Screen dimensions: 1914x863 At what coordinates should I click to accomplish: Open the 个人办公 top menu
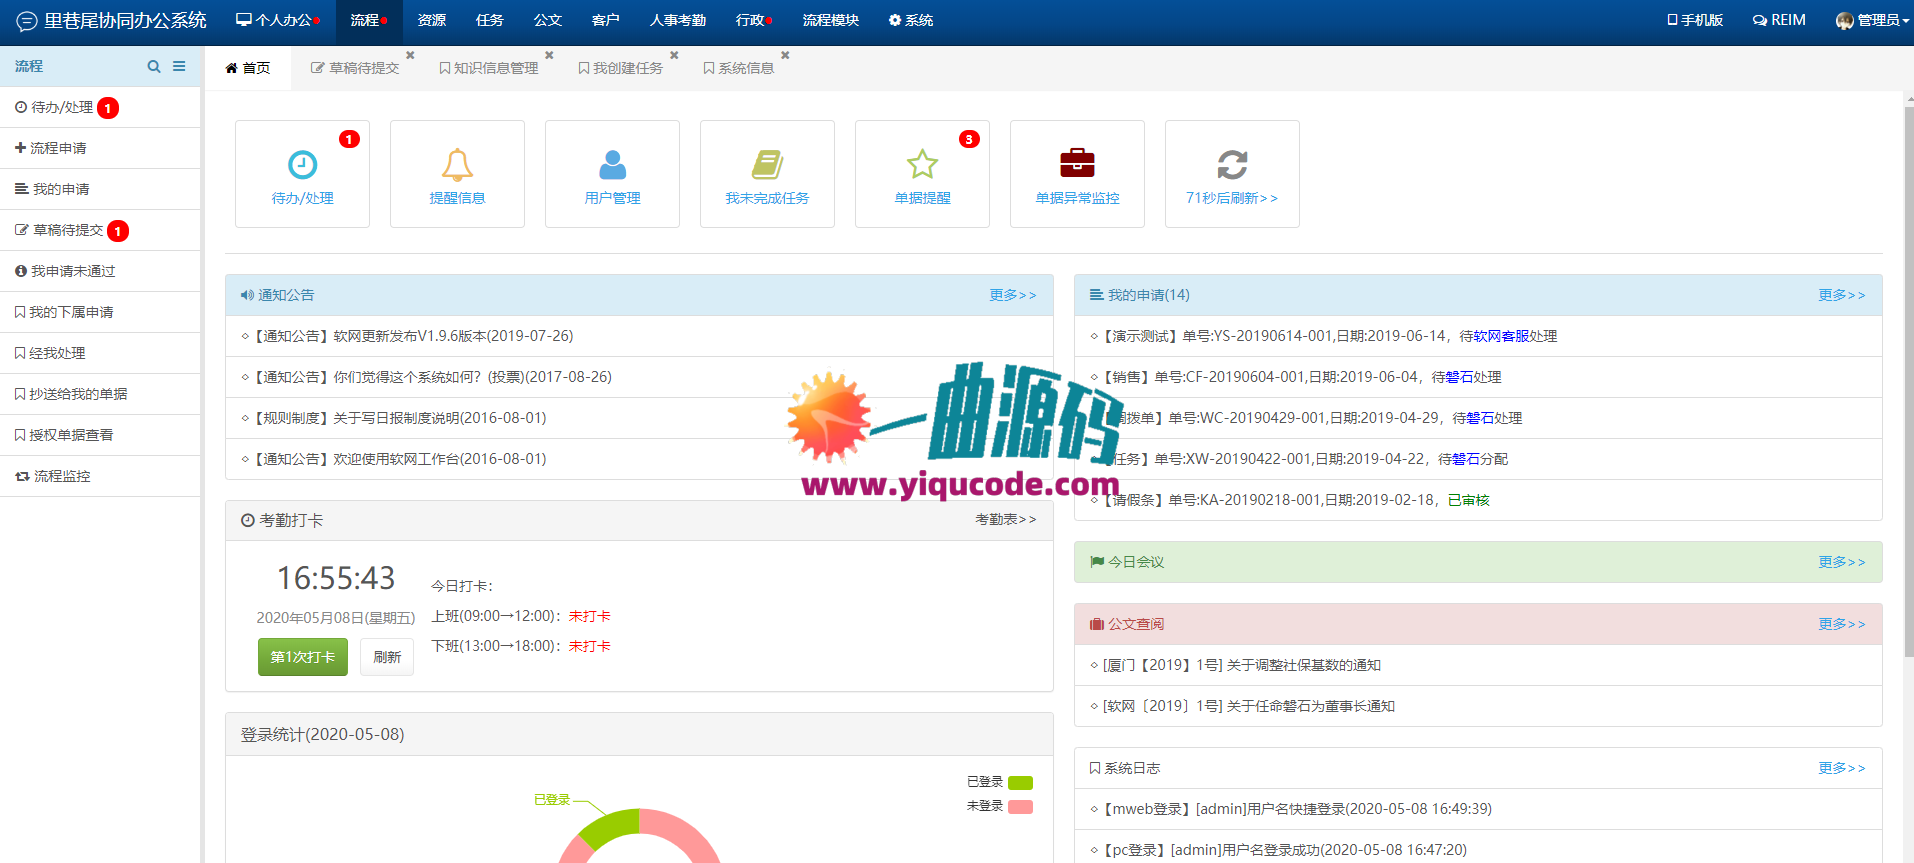[278, 20]
